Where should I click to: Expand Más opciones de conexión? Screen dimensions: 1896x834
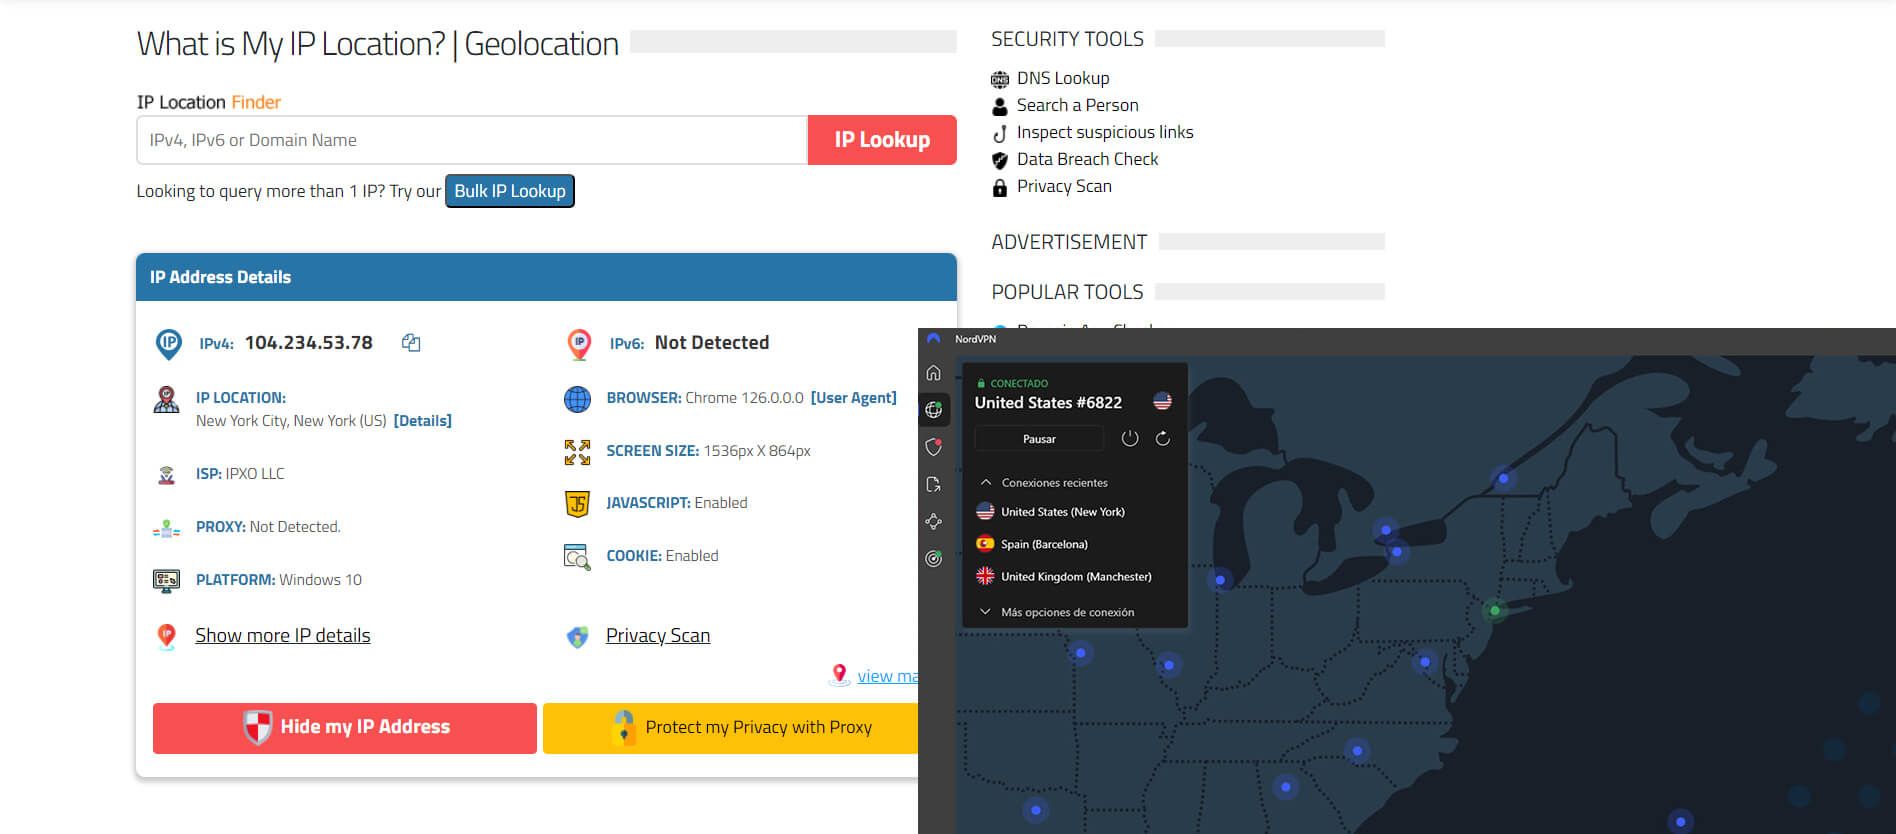click(1057, 612)
